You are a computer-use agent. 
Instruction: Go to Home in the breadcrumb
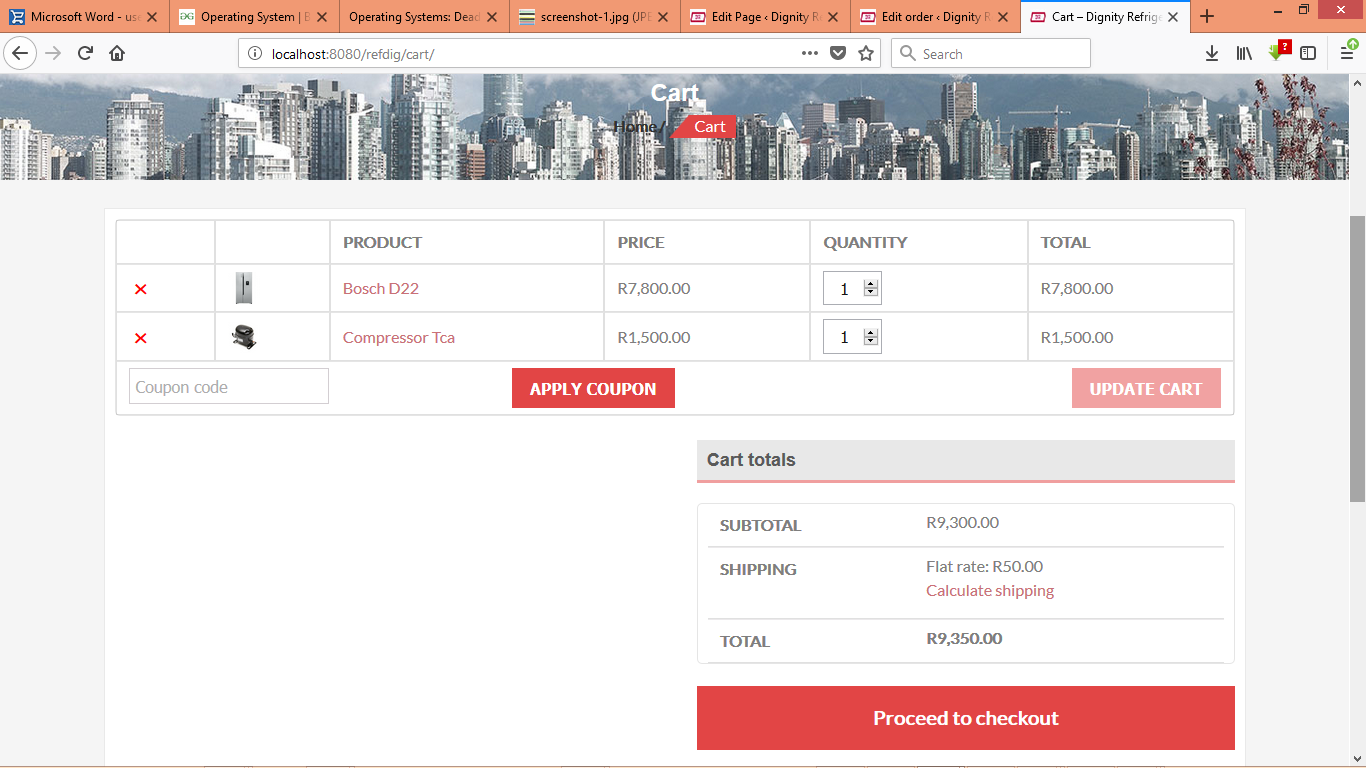click(635, 127)
